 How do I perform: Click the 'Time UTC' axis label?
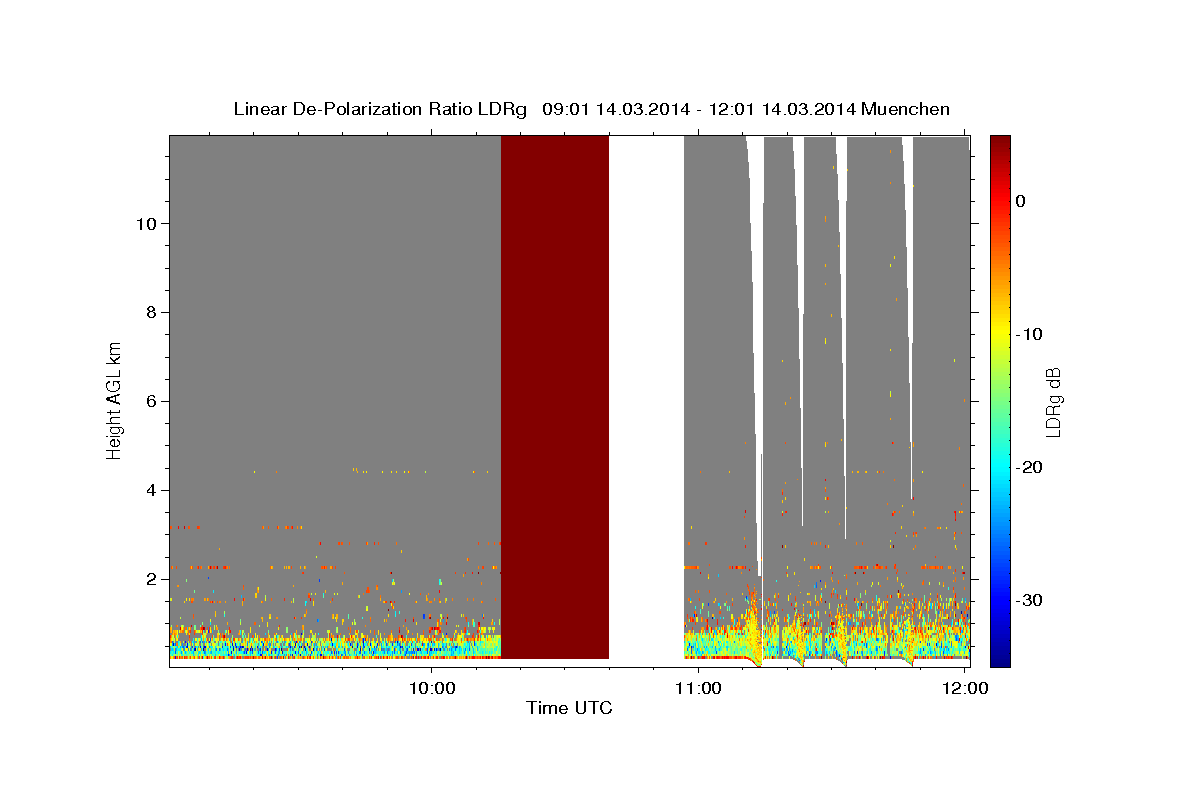point(569,709)
